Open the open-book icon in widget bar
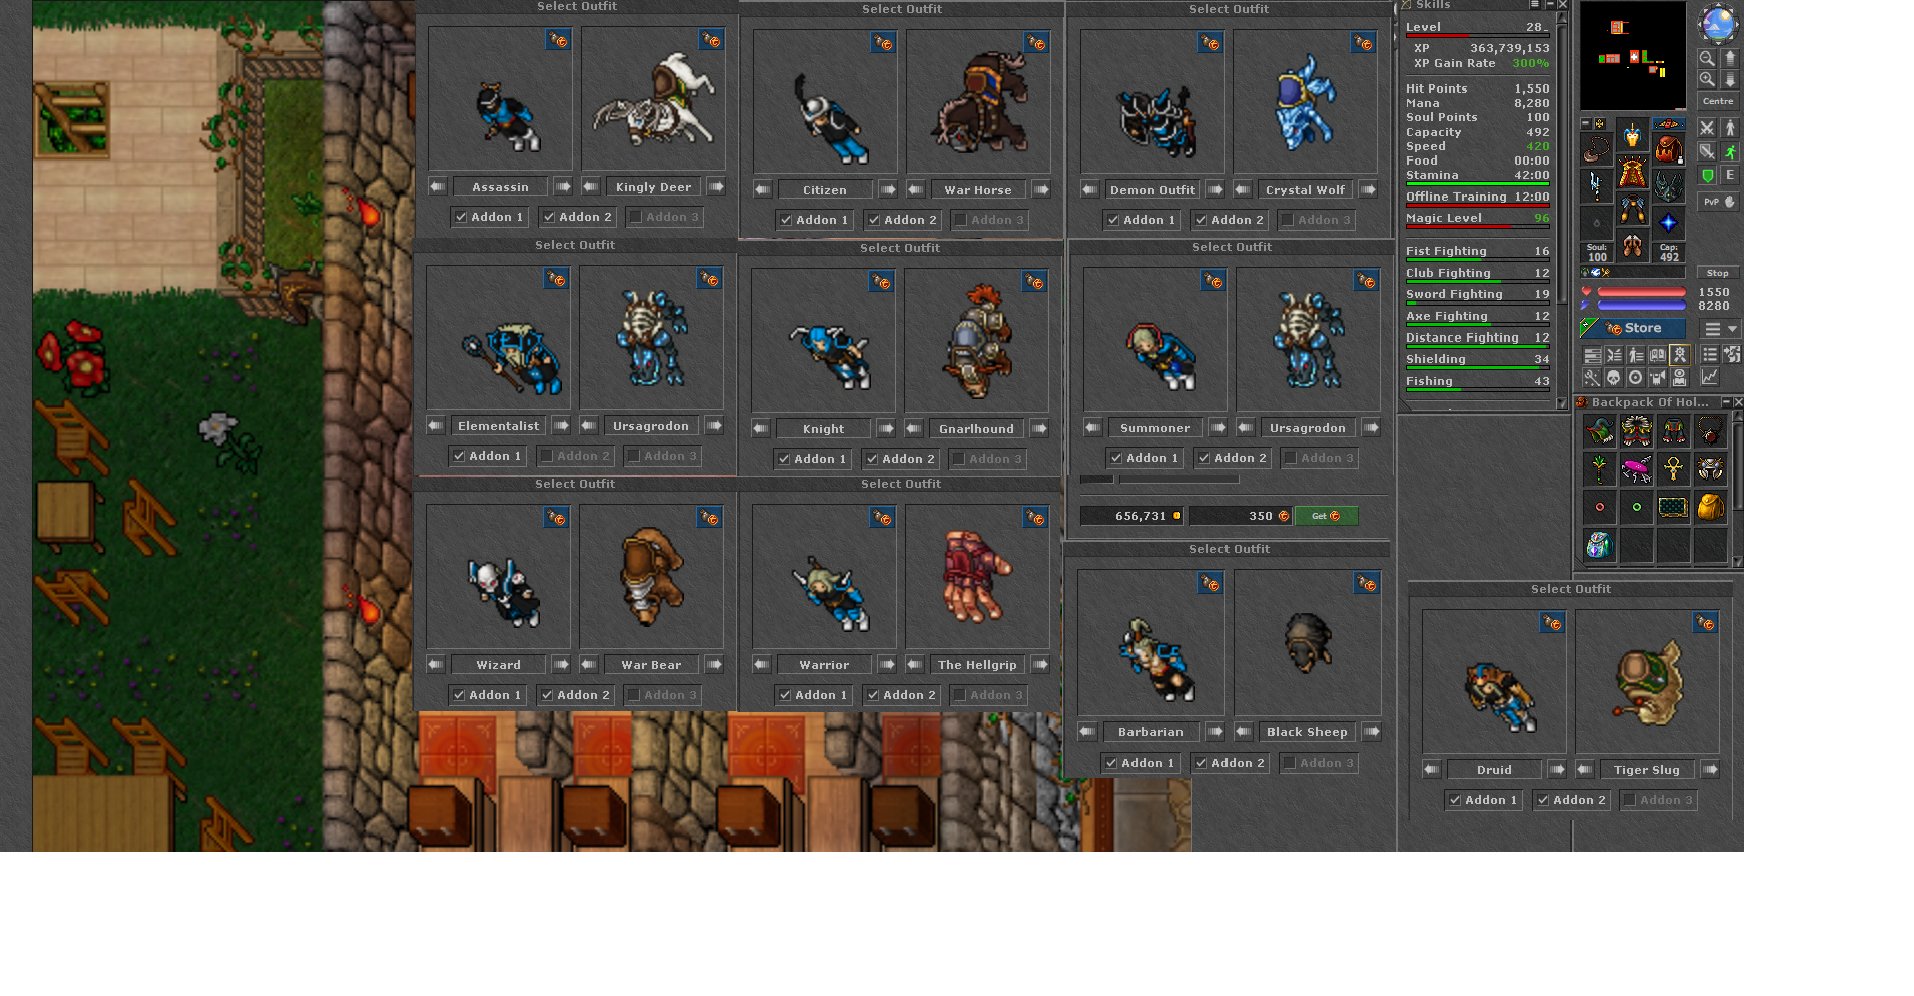 1658,354
